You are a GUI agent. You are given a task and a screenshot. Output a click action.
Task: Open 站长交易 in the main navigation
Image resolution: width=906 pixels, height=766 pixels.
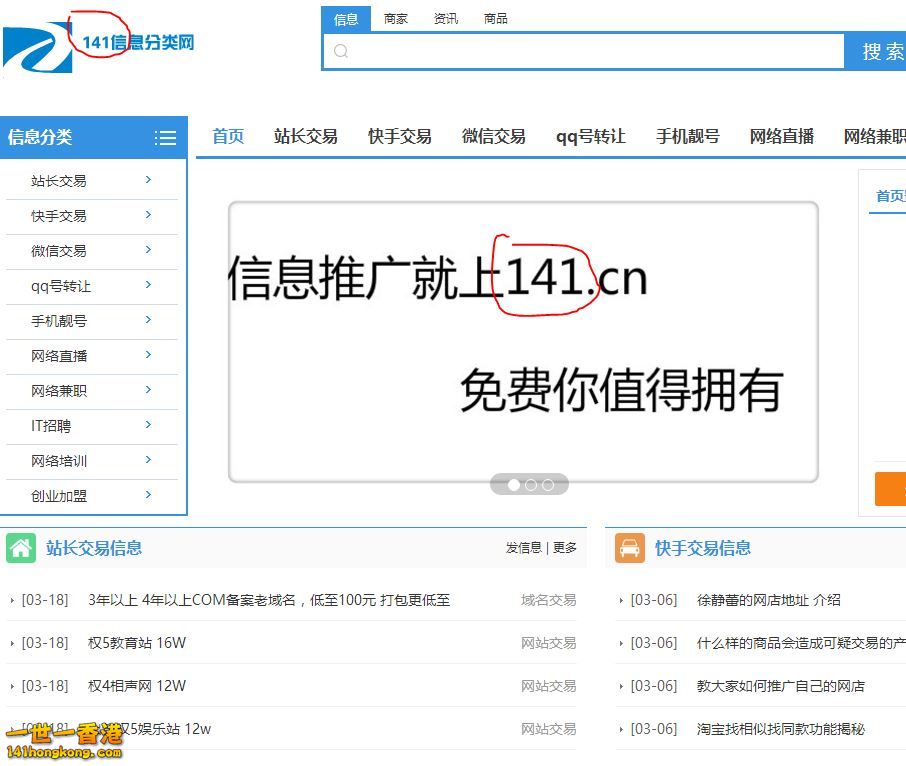coord(306,136)
